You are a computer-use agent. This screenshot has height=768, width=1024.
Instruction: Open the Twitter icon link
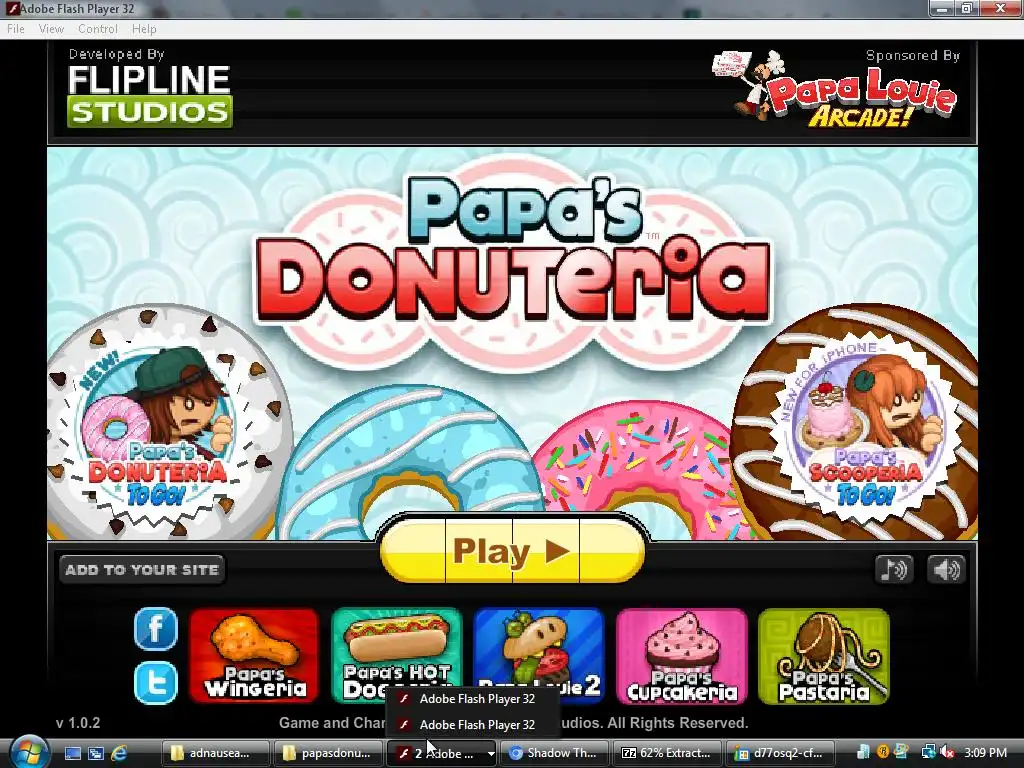tap(155, 683)
